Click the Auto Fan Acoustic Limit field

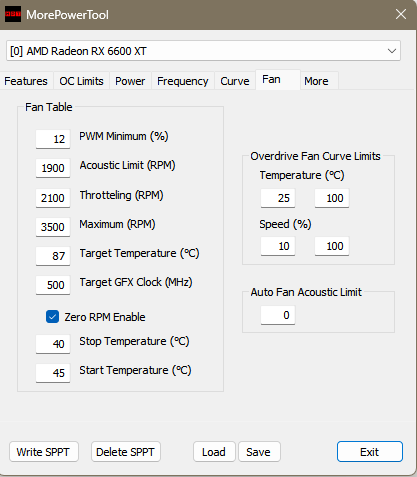278,315
